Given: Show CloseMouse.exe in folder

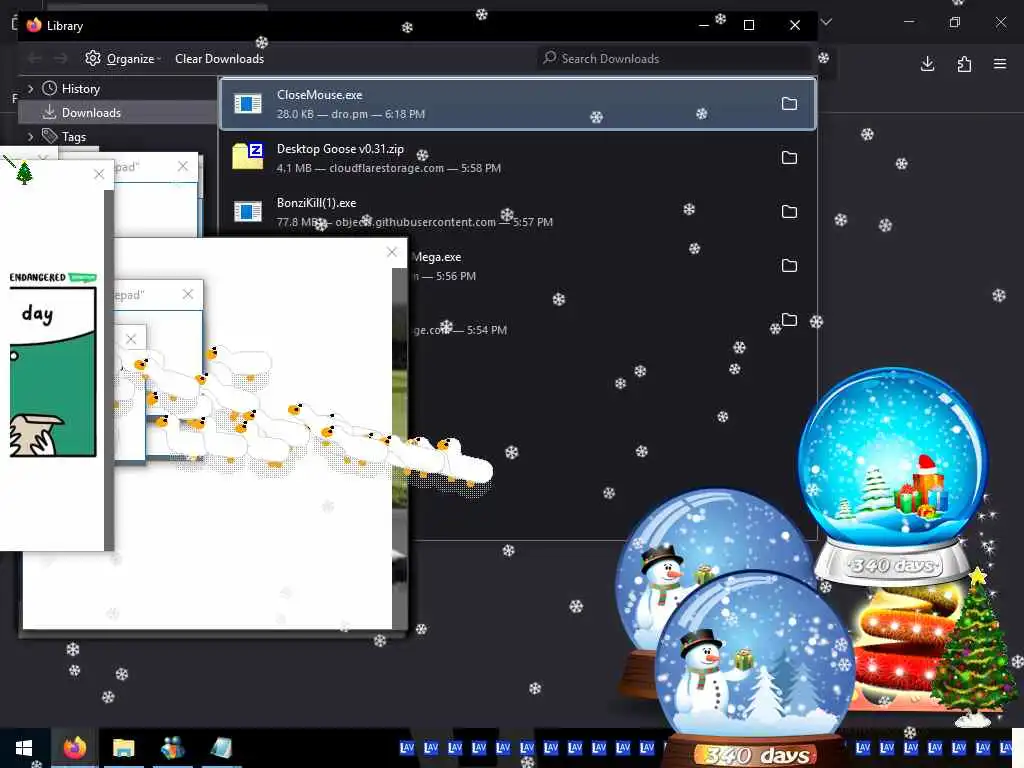Looking at the screenshot, I should (789, 104).
